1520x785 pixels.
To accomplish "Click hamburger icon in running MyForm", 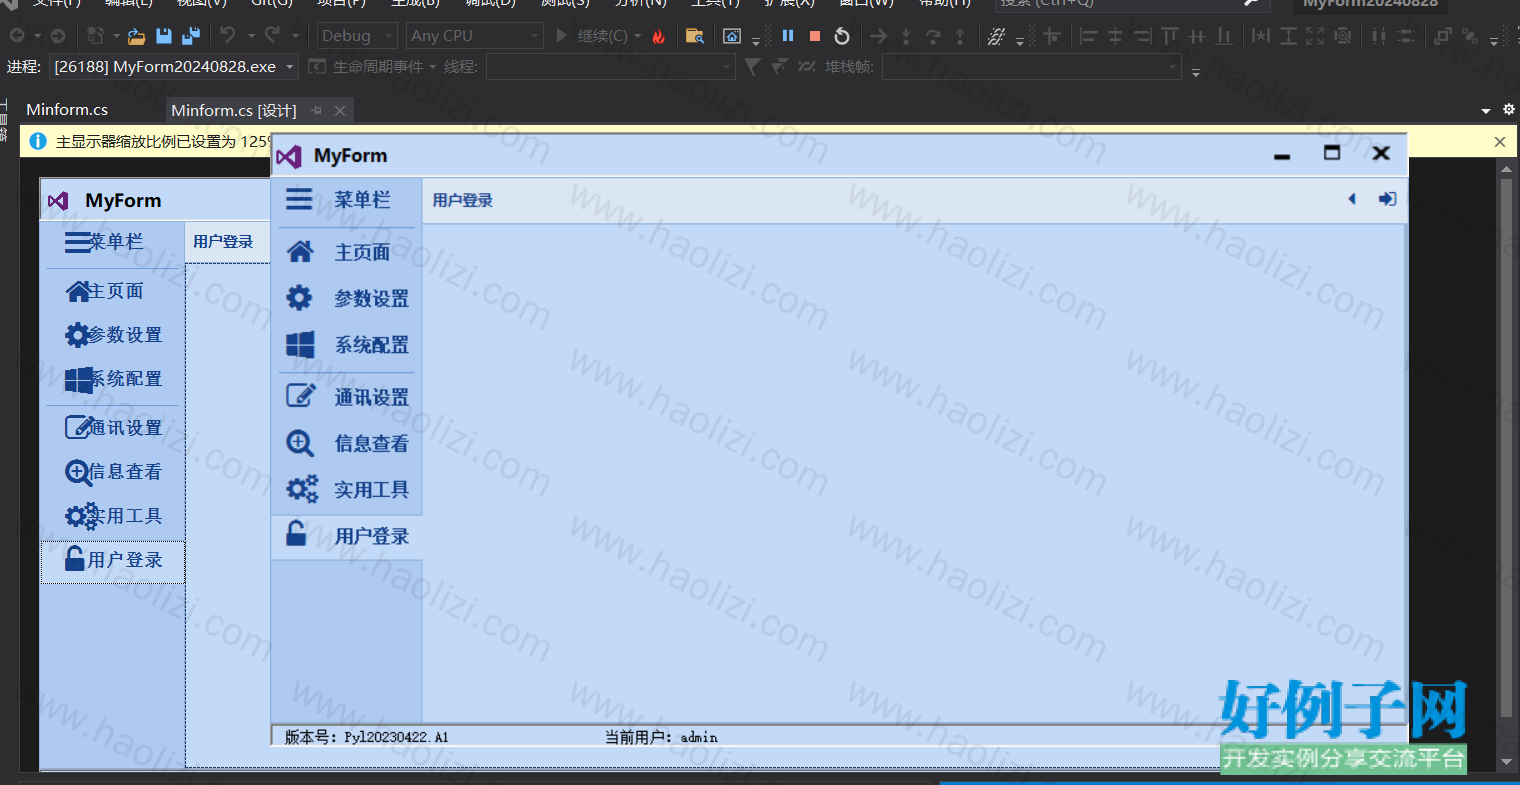I will (x=299, y=199).
